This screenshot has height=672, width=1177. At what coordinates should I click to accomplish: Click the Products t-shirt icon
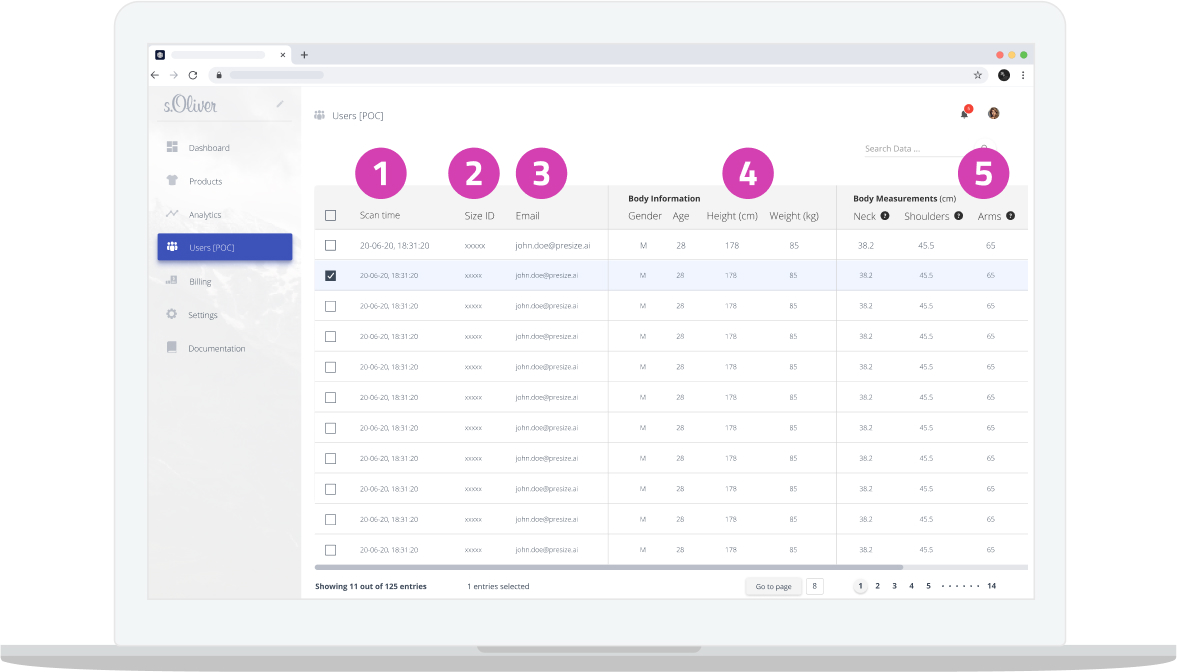click(x=172, y=180)
